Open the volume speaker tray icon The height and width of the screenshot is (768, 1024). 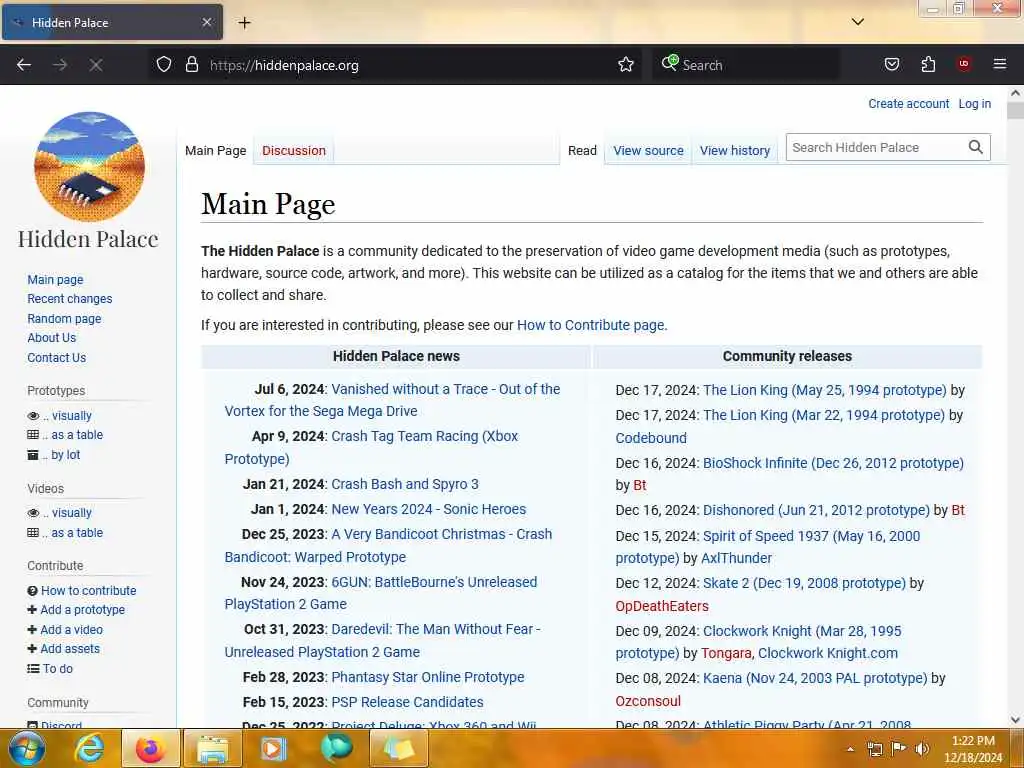tap(922, 749)
